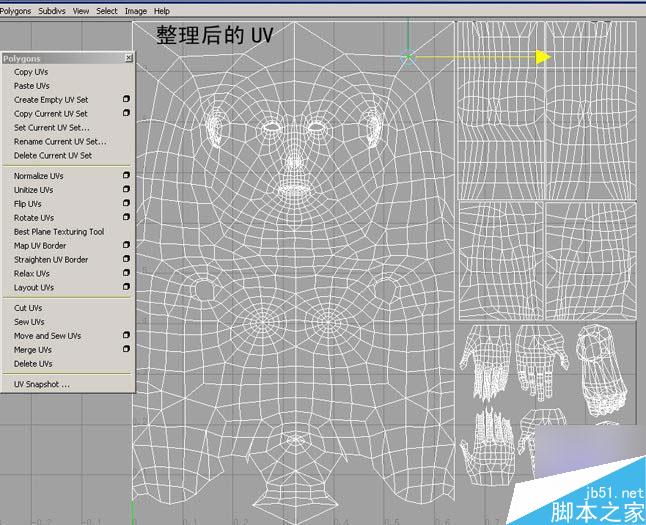This screenshot has height=525, width=646.
Task: Click the yellow X-axis manipulator arrow
Action: click(x=543, y=57)
